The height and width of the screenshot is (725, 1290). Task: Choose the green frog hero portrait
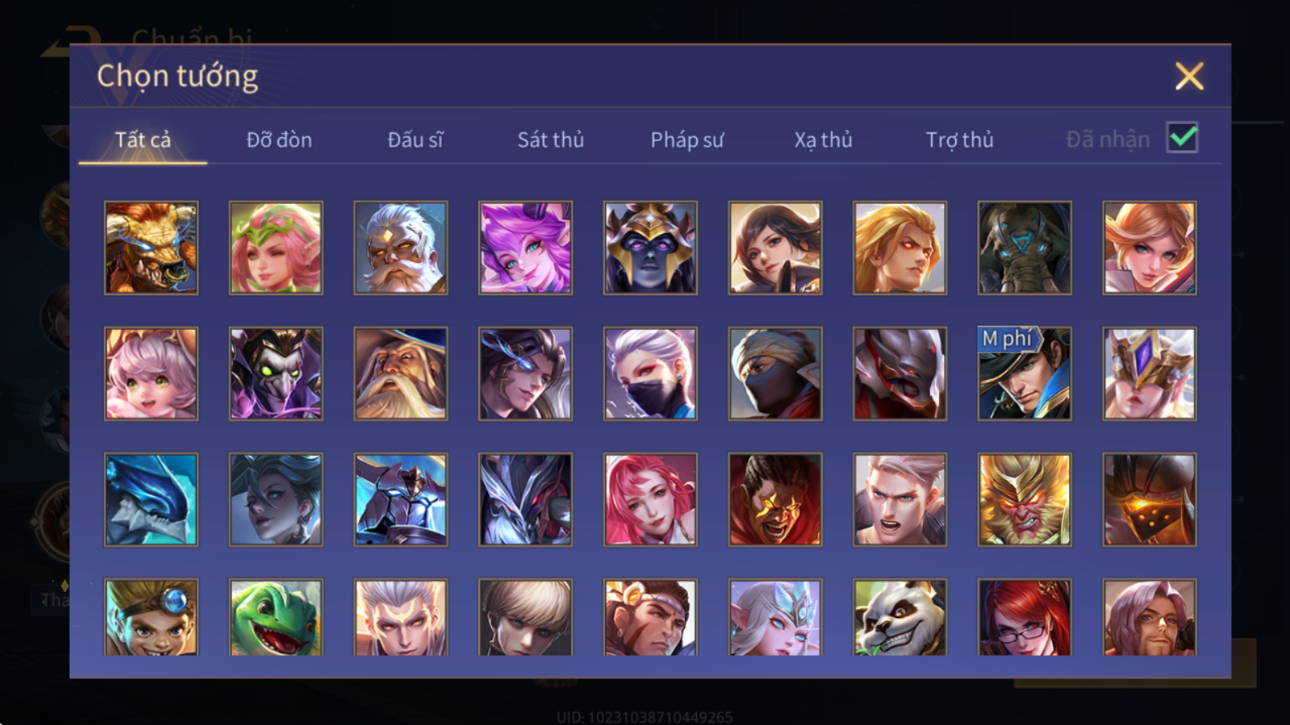(x=276, y=617)
